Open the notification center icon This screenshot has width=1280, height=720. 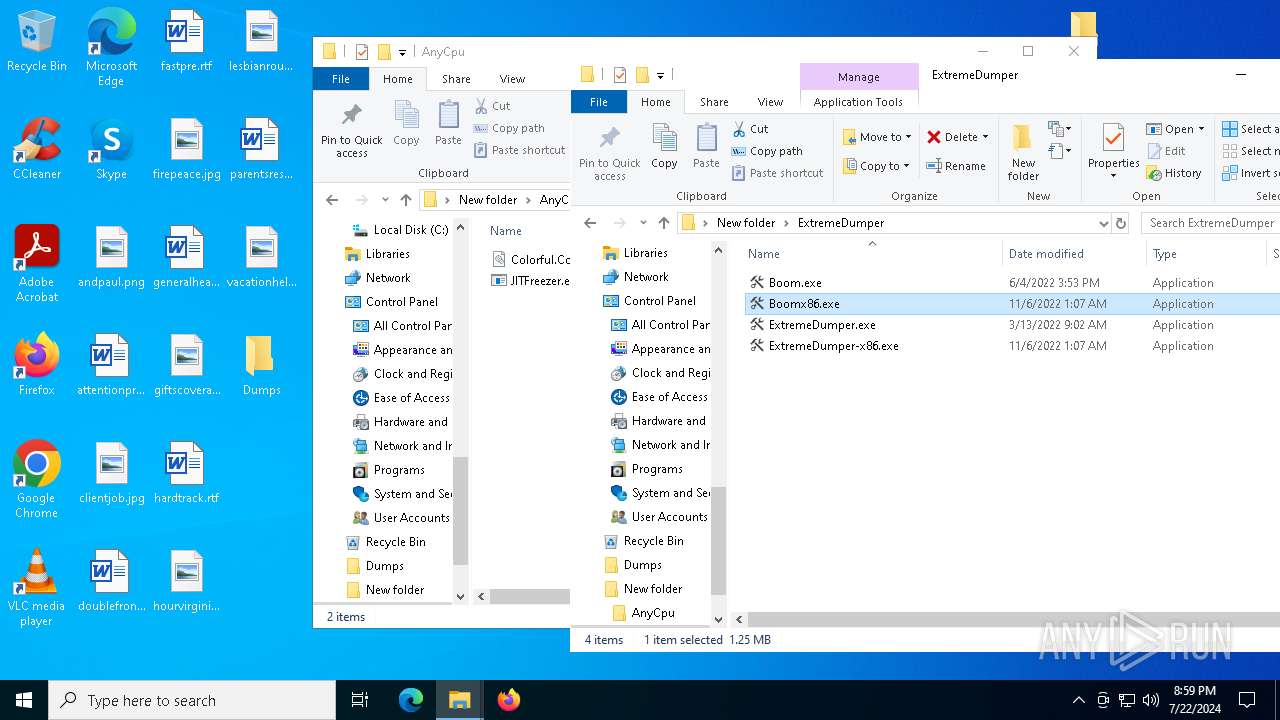(x=1247, y=700)
